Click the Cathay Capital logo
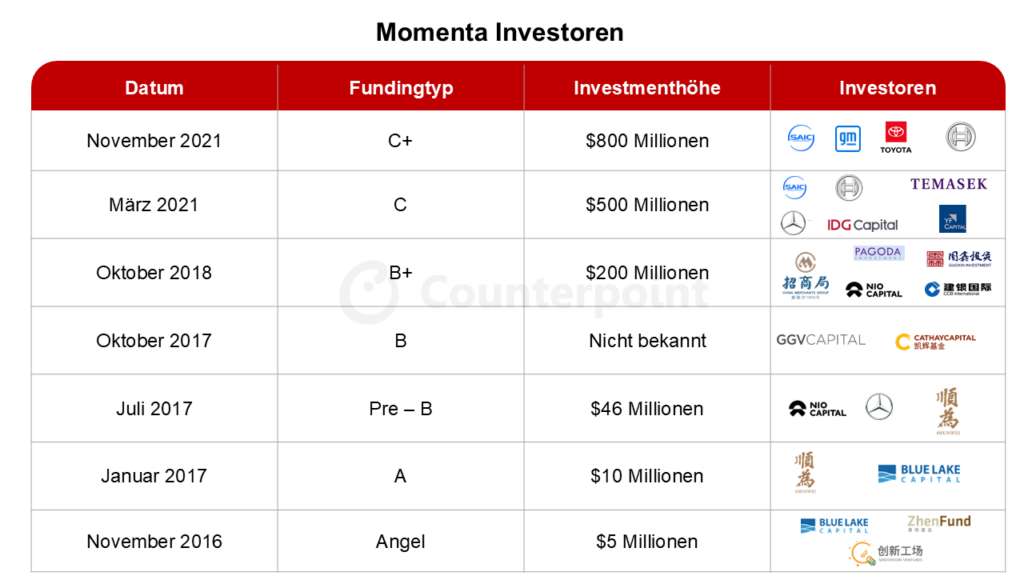This screenshot has height=576, width=1024. tap(935, 341)
